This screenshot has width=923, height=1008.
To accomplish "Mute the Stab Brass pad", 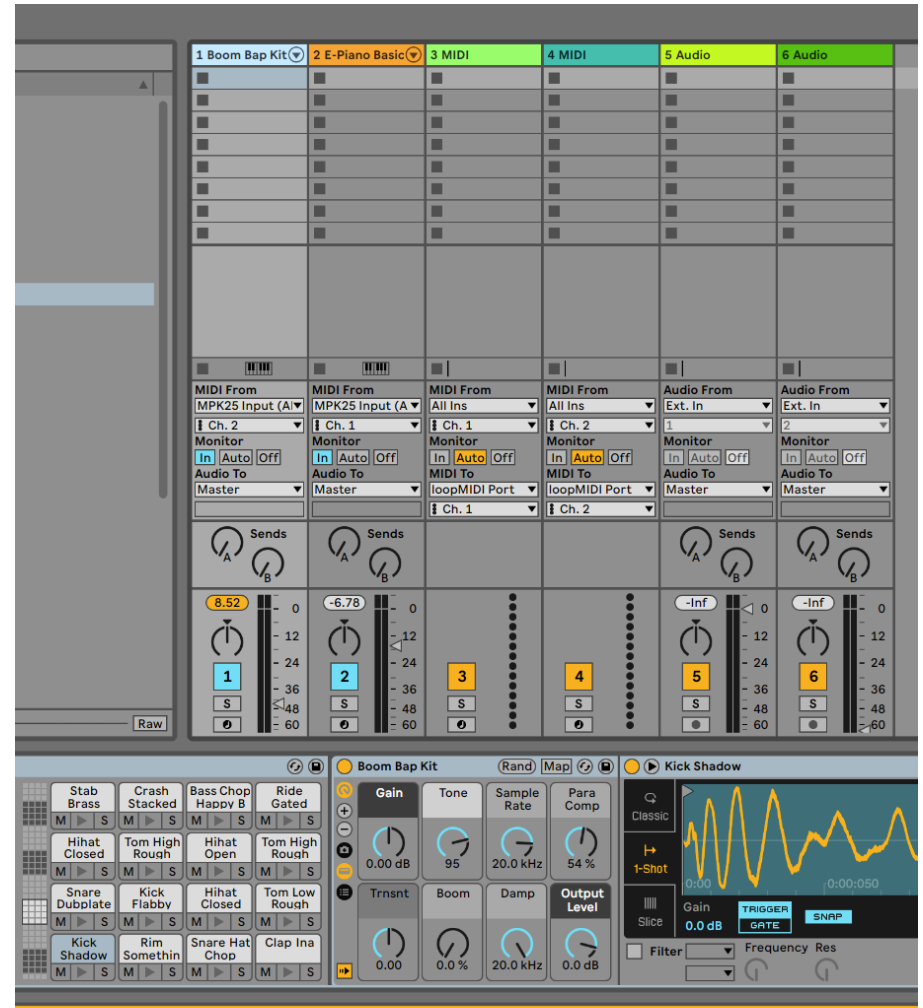I will (x=60, y=820).
